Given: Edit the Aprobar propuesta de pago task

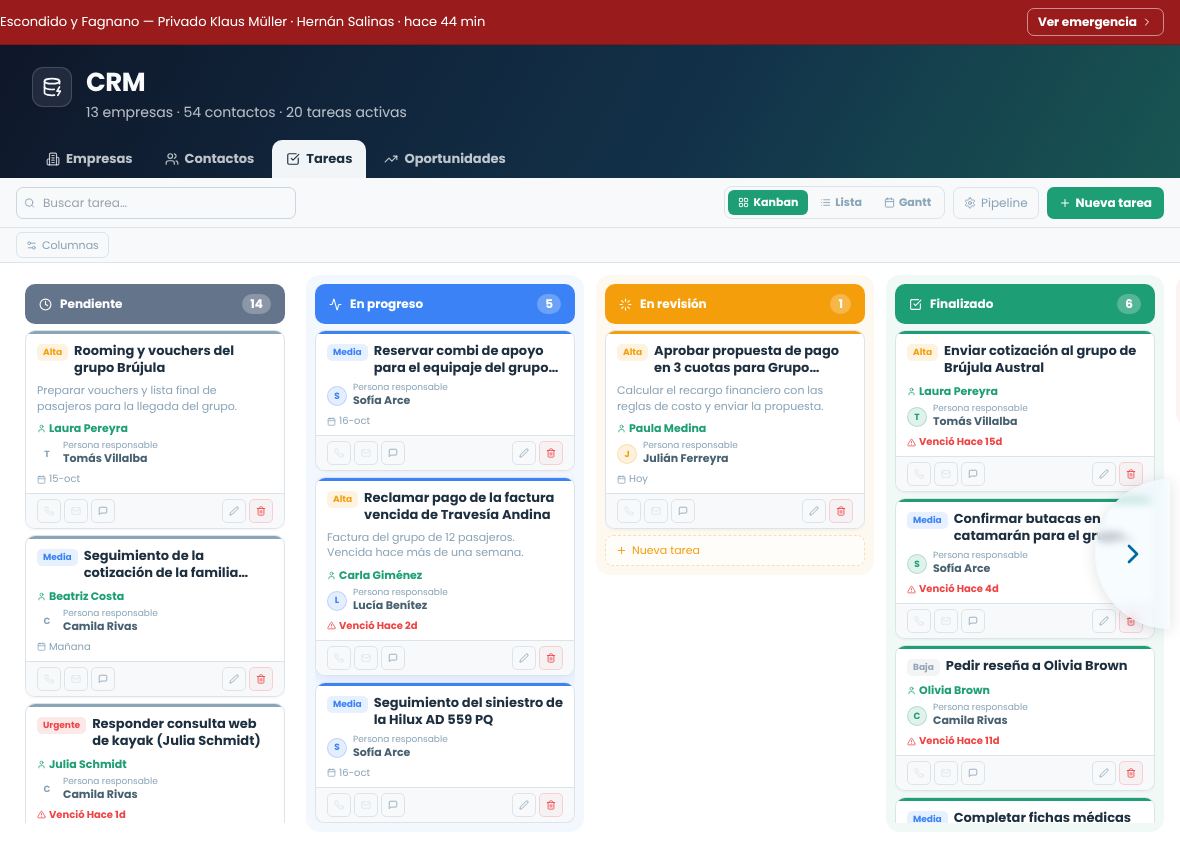Looking at the screenshot, I should tap(814, 511).
